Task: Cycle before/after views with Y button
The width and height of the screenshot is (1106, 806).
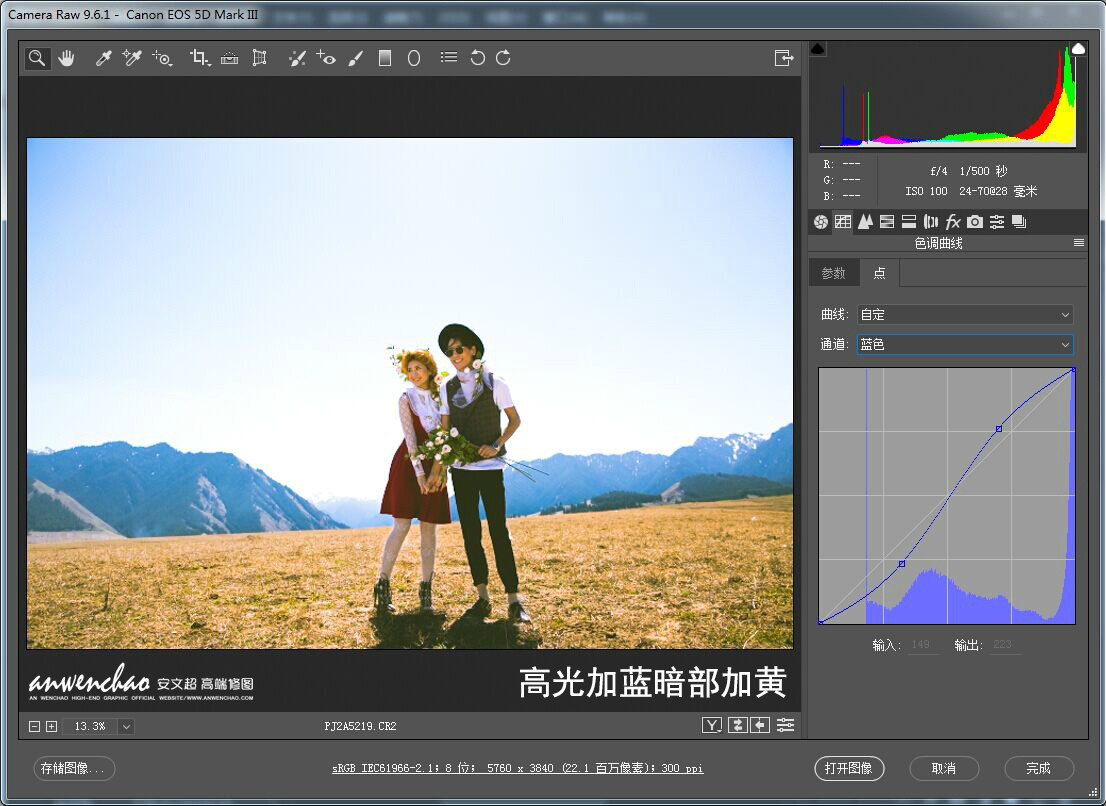Action: [712, 725]
